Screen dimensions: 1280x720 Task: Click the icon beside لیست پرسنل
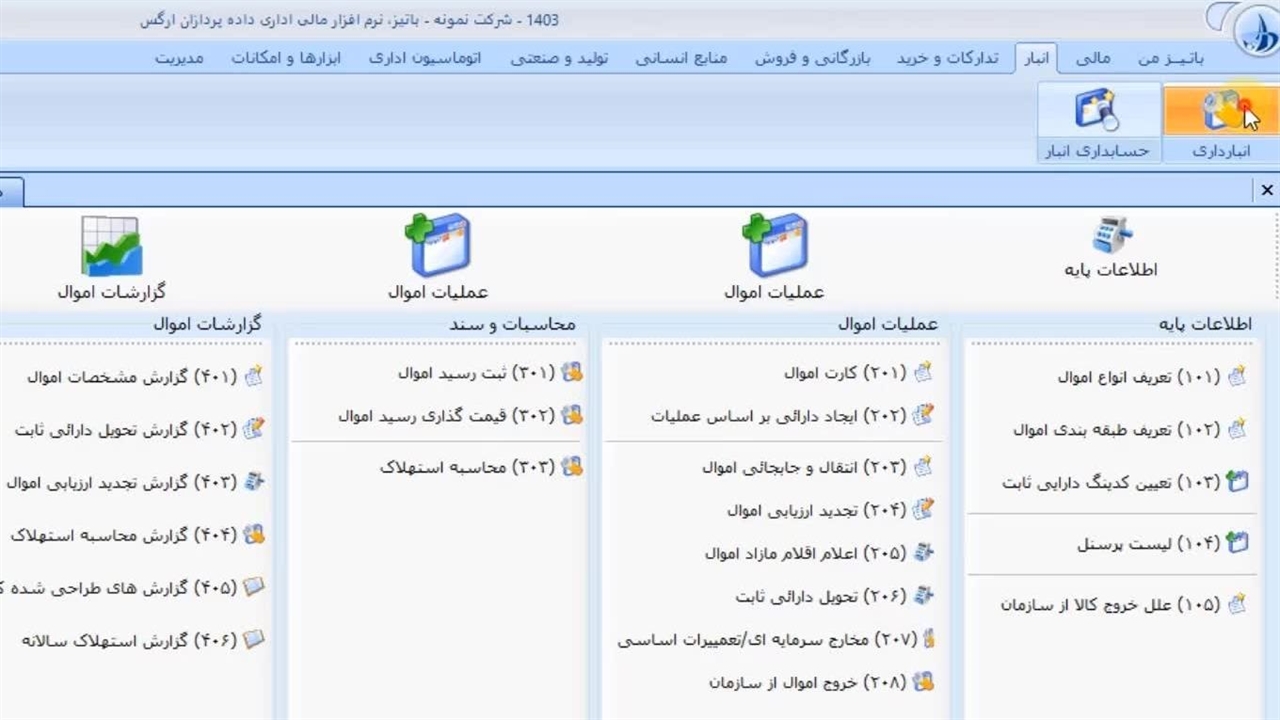1238,544
